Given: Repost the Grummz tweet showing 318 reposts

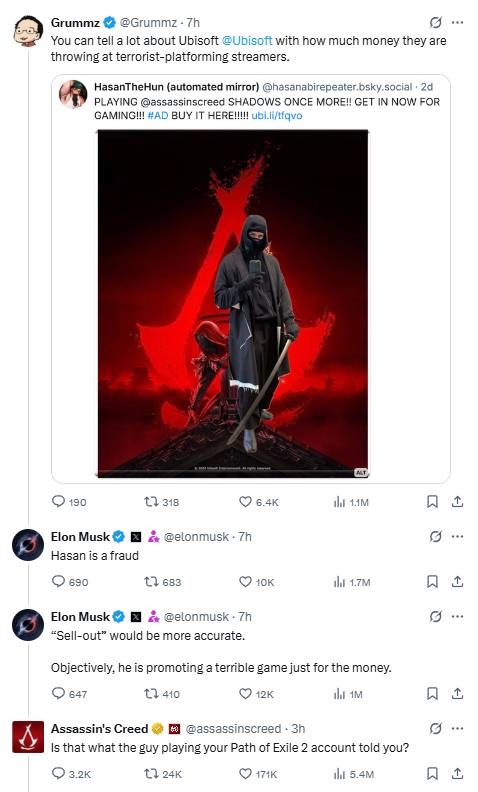Looking at the screenshot, I should click(161, 502).
